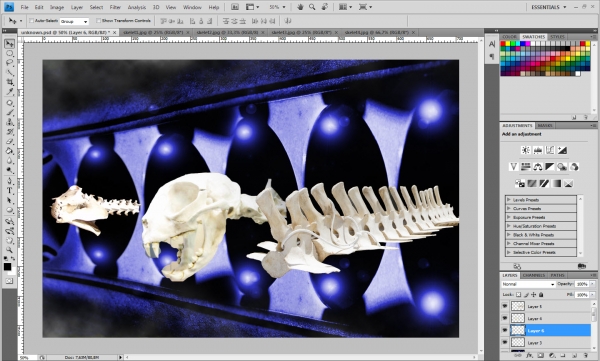Enable Show Transform Controls checkbox

(98, 21)
